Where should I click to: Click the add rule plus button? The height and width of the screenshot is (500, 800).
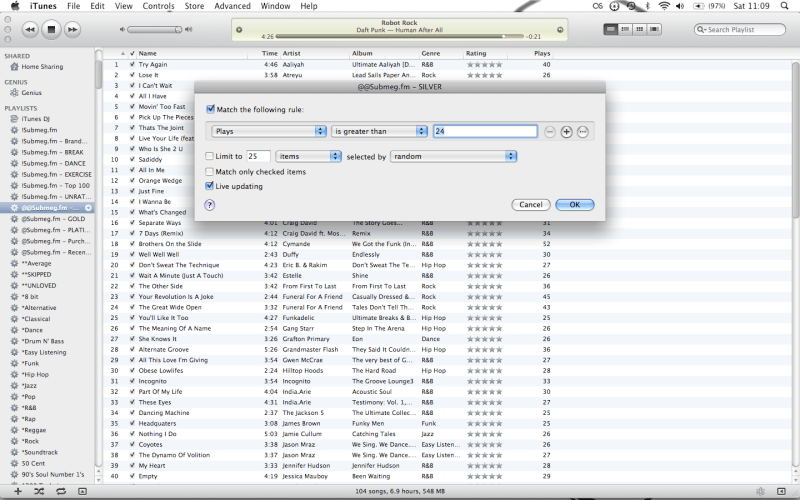tap(566, 132)
